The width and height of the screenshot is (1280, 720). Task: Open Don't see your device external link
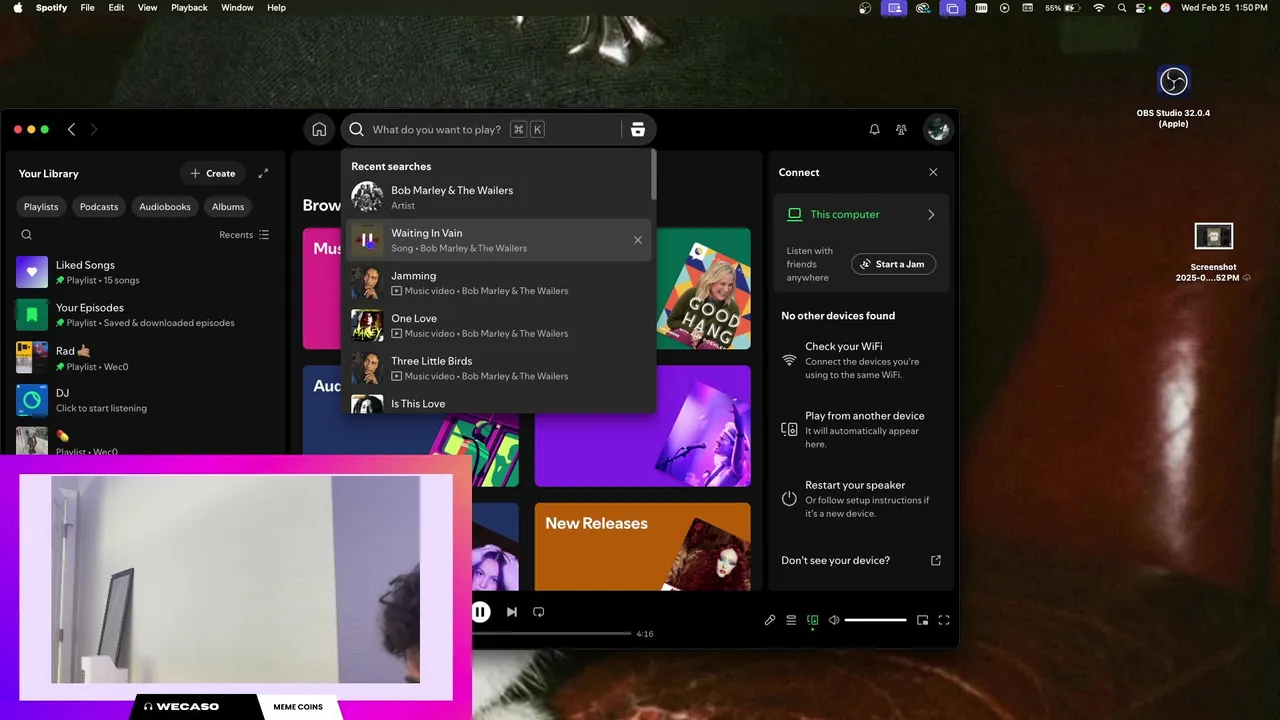click(x=936, y=561)
